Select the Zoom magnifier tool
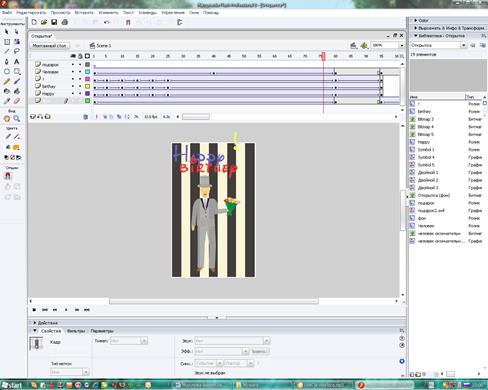This screenshot has width=488, height=390. [17, 118]
